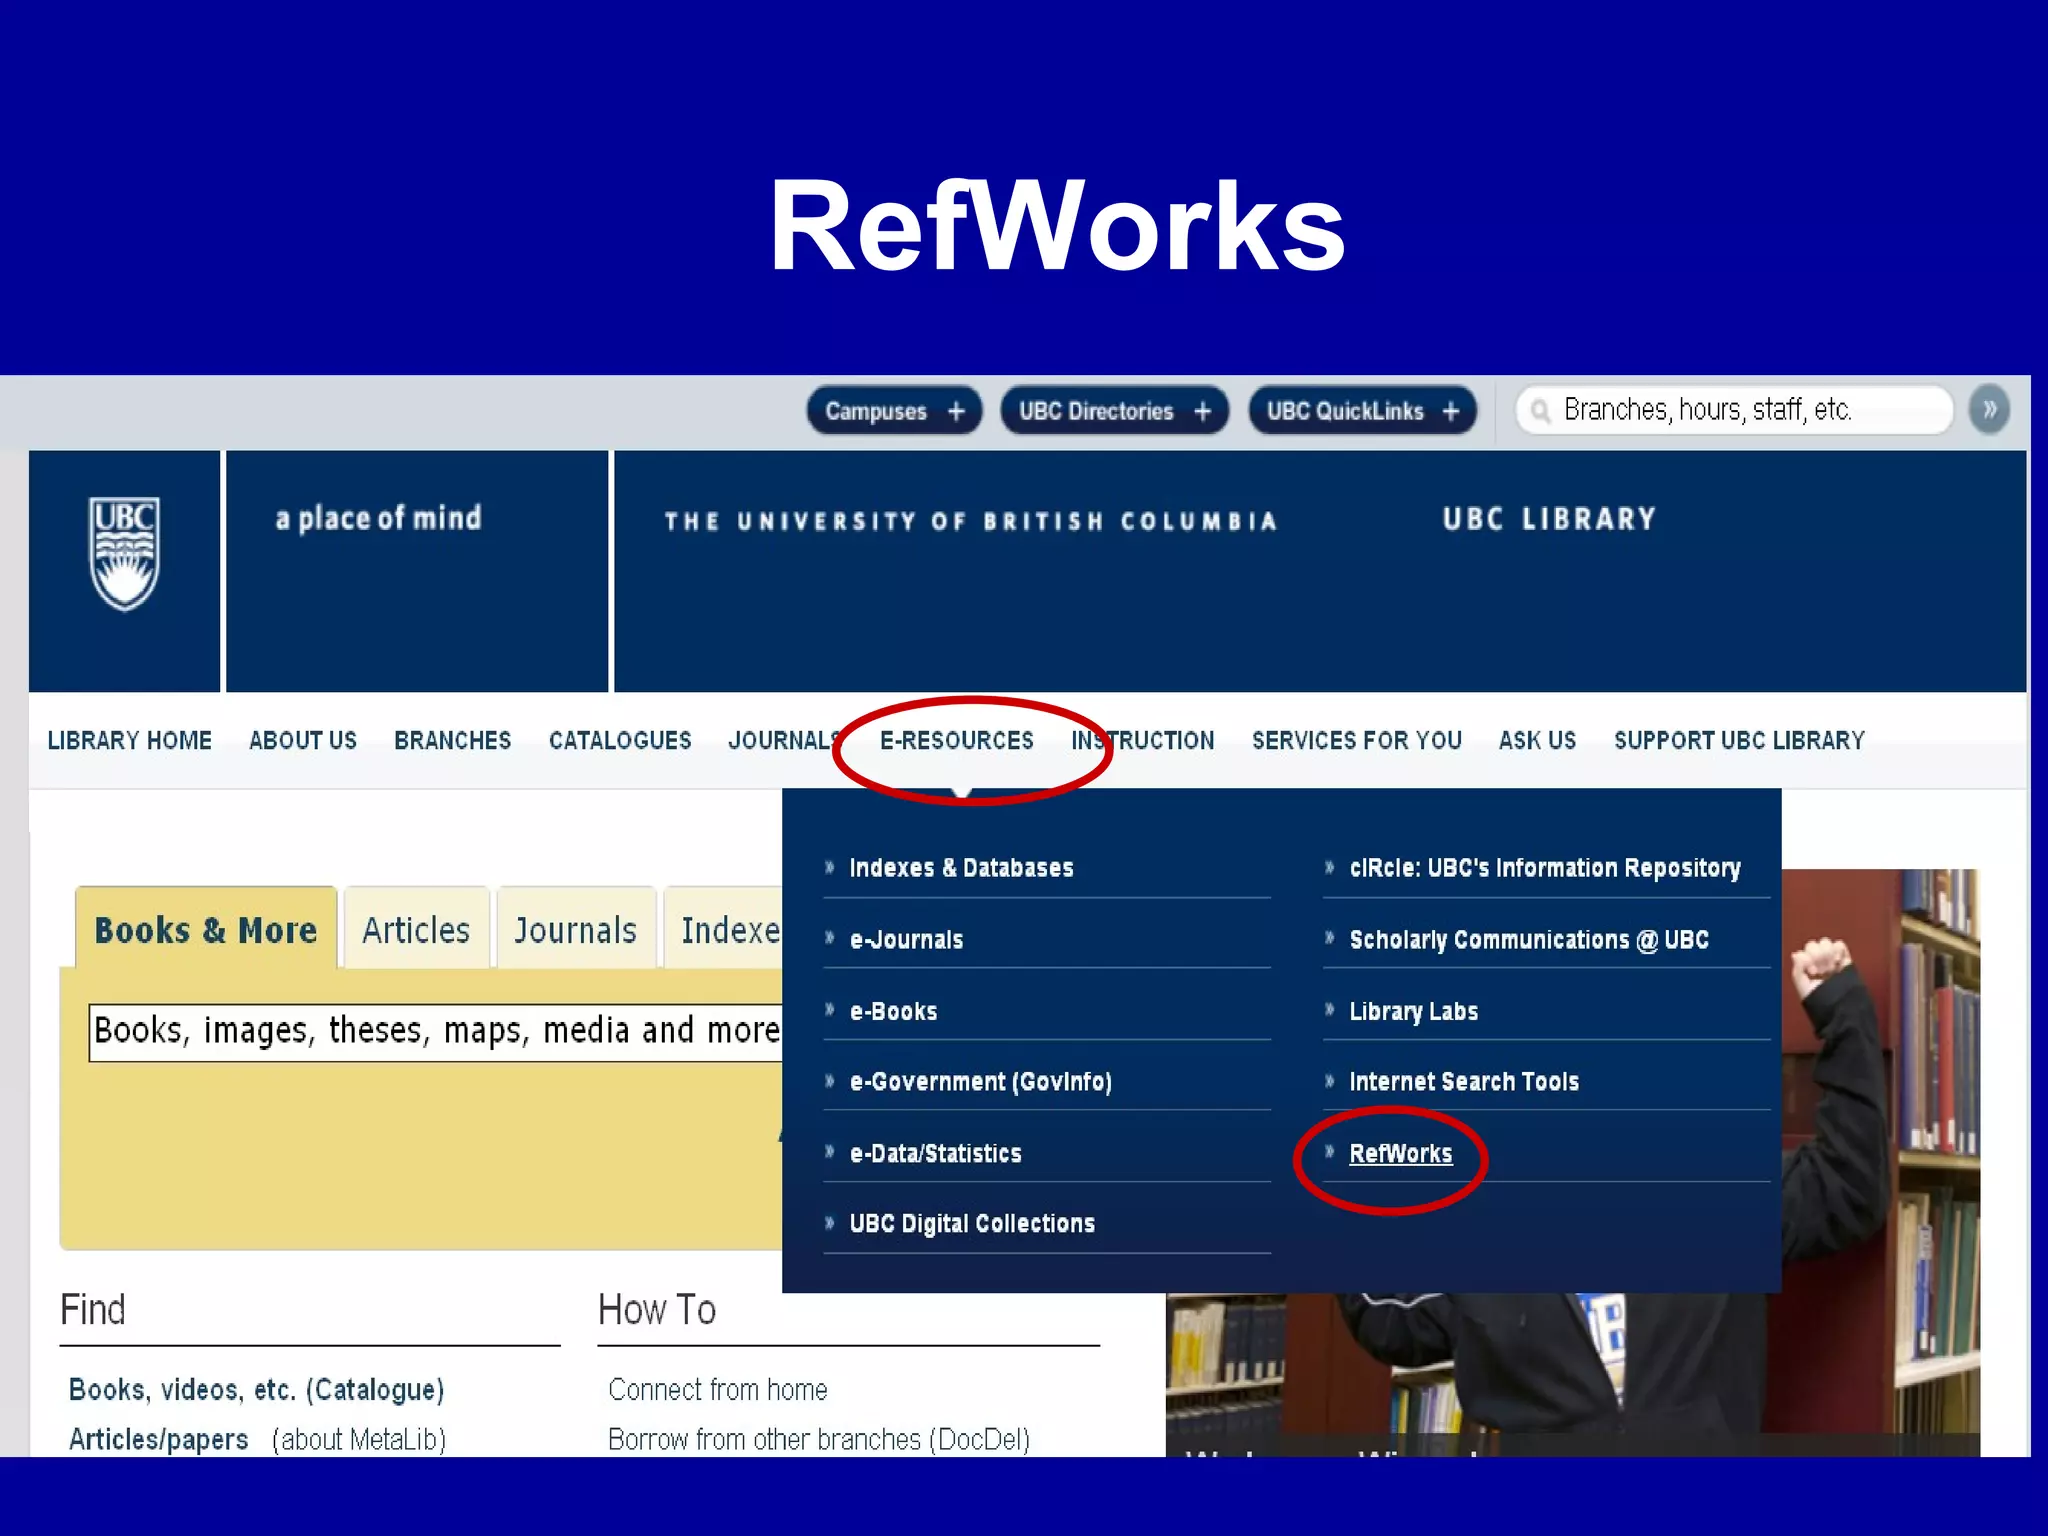
Task: Expand the UBC Directories dropdown
Action: 1114,411
